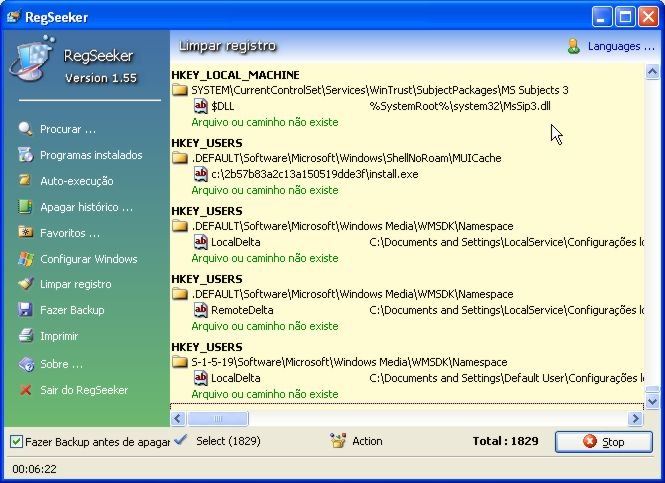The width and height of the screenshot is (665, 483).
Task: Click horizontal scrollbar right arrow
Action: click(635, 419)
